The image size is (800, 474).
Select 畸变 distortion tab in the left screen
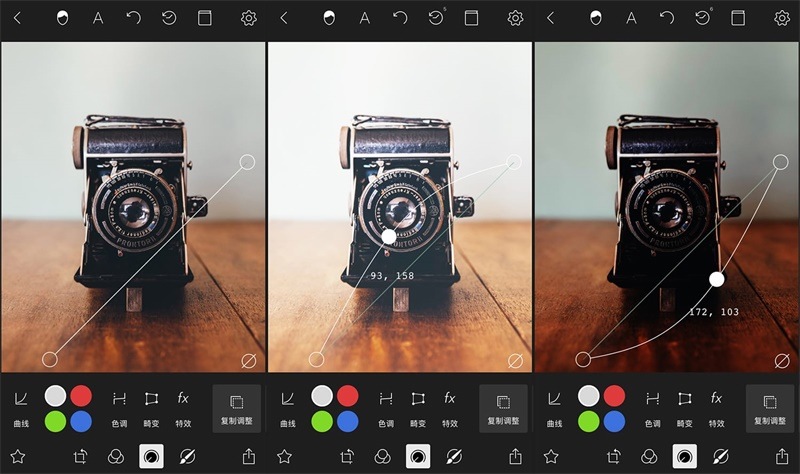point(152,408)
